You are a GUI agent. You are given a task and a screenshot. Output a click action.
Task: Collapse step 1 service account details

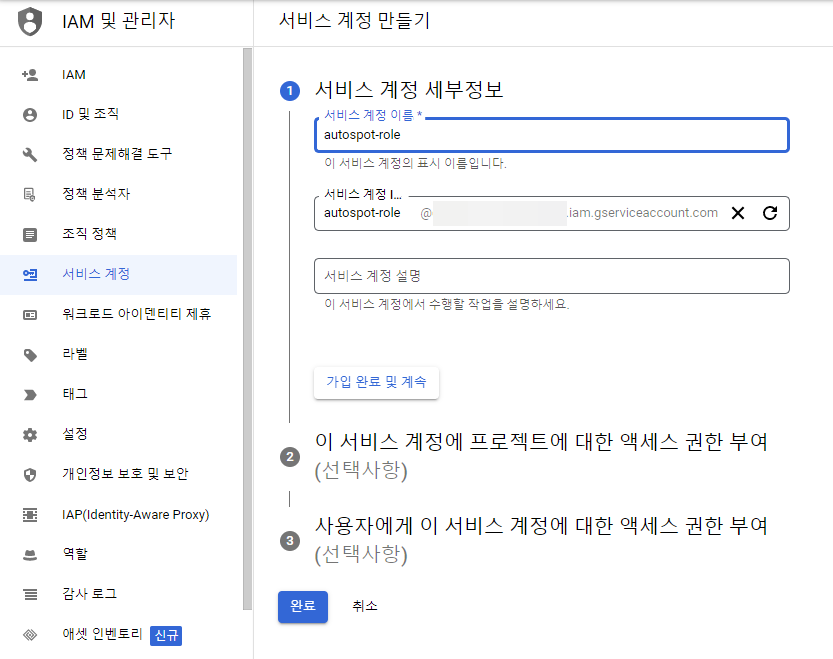(408, 90)
